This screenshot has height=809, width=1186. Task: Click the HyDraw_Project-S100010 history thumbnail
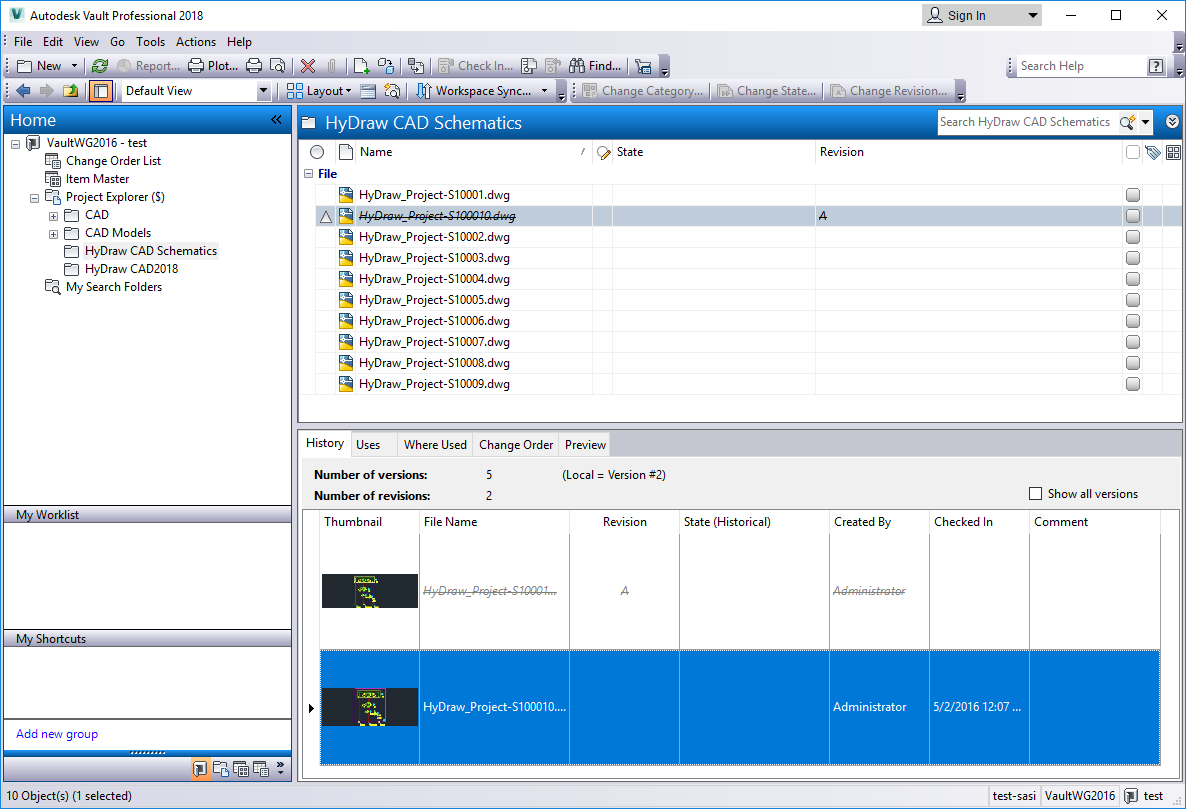[369, 706]
